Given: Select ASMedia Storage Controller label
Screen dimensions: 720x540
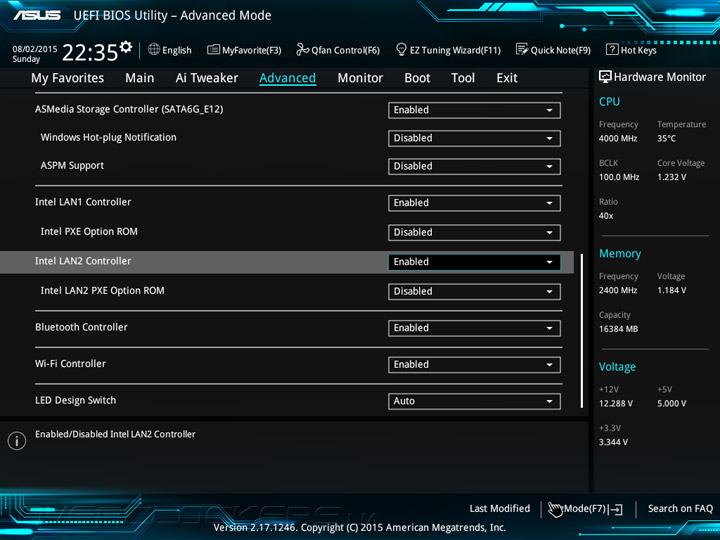Looking at the screenshot, I should tap(129, 109).
